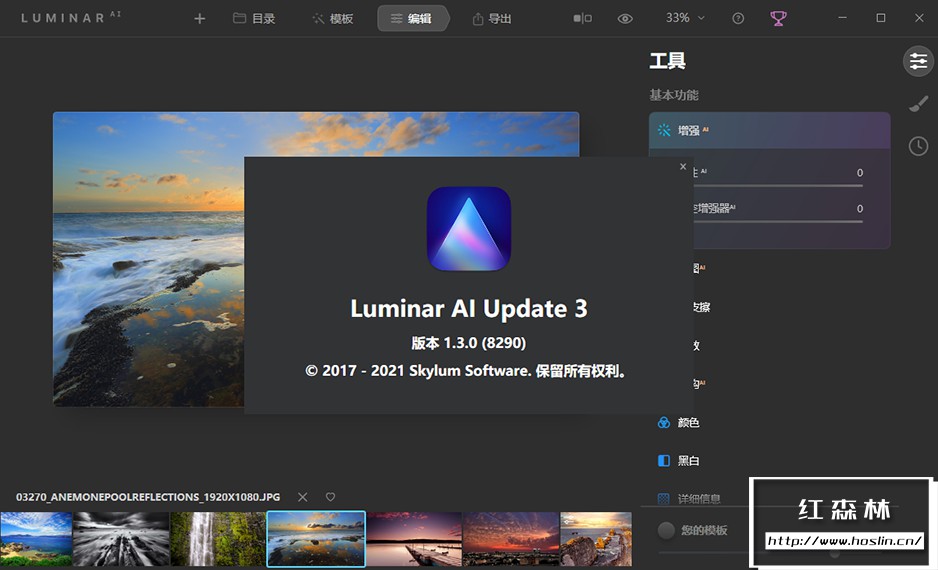The height and width of the screenshot is (570, 938).
Task: Minimize the Luminar AI window
Action: tap(842, 18)
